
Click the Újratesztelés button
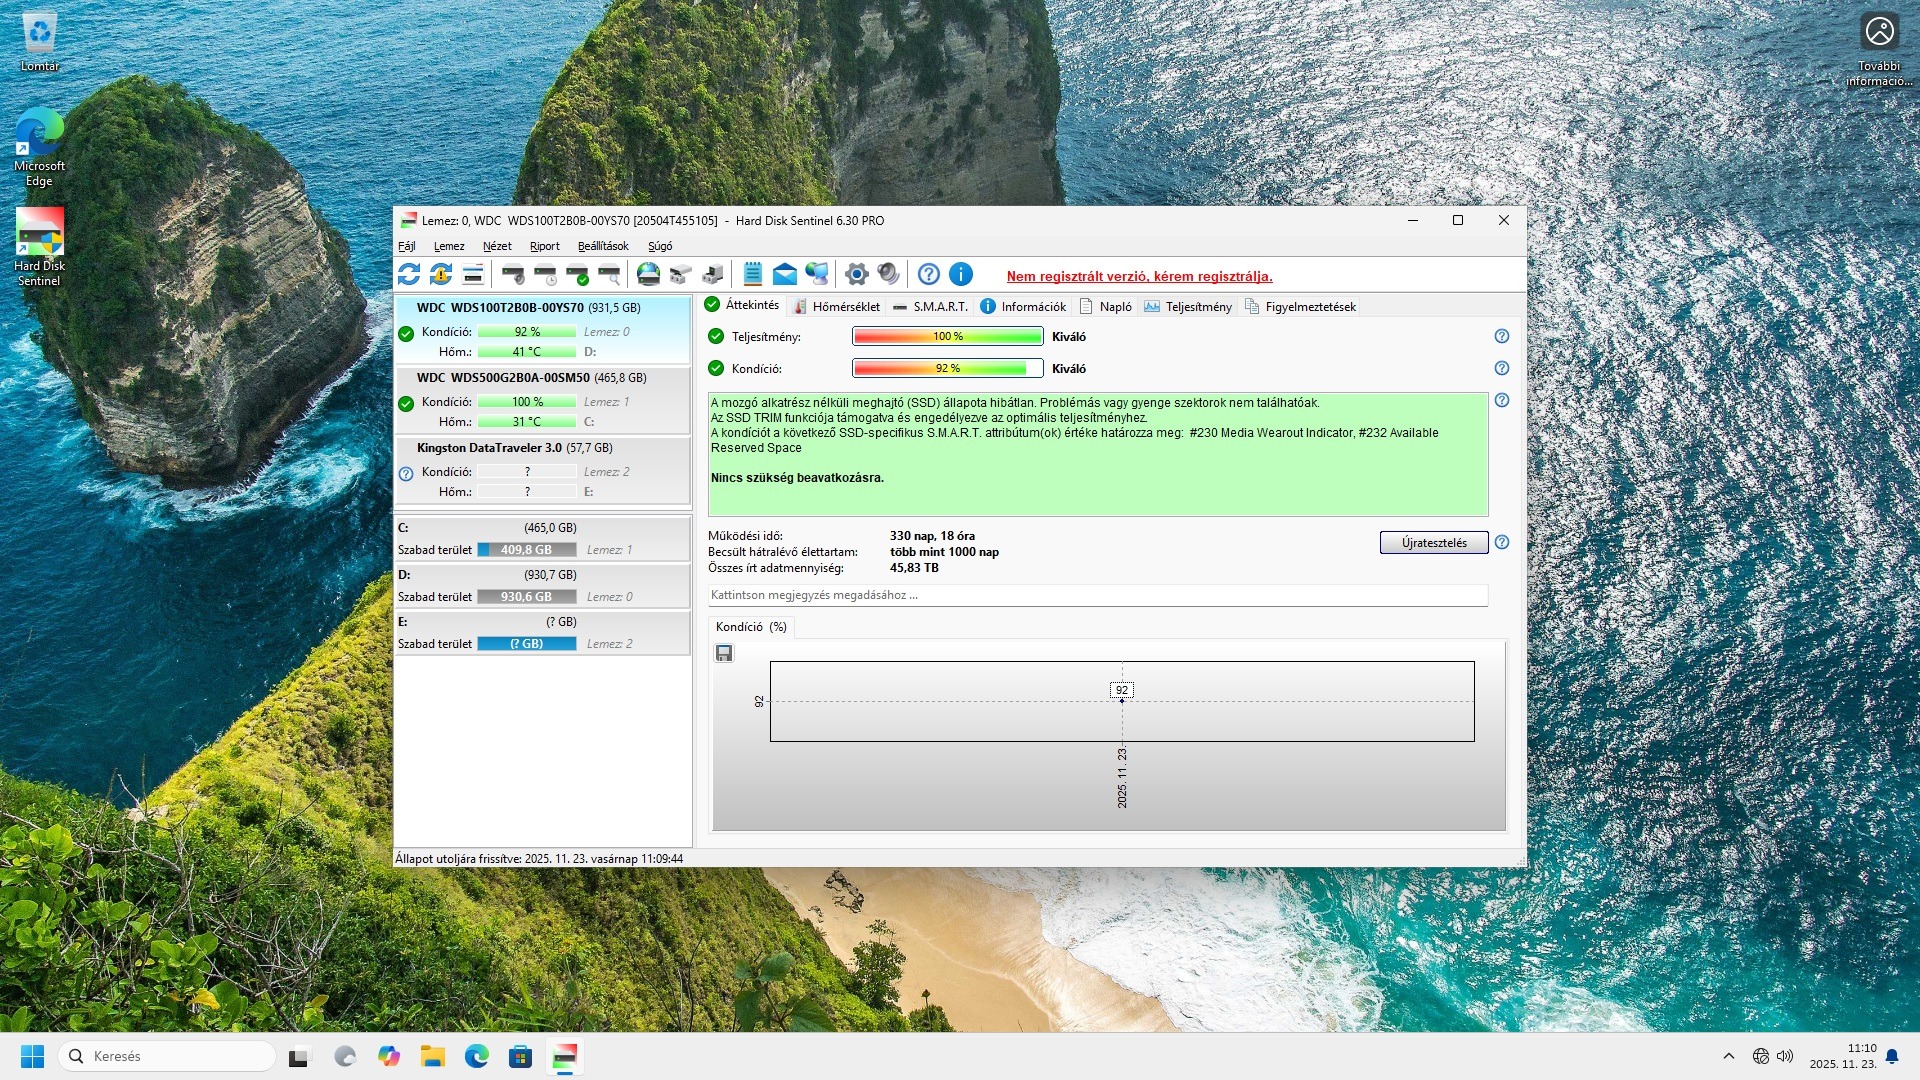1433,543
